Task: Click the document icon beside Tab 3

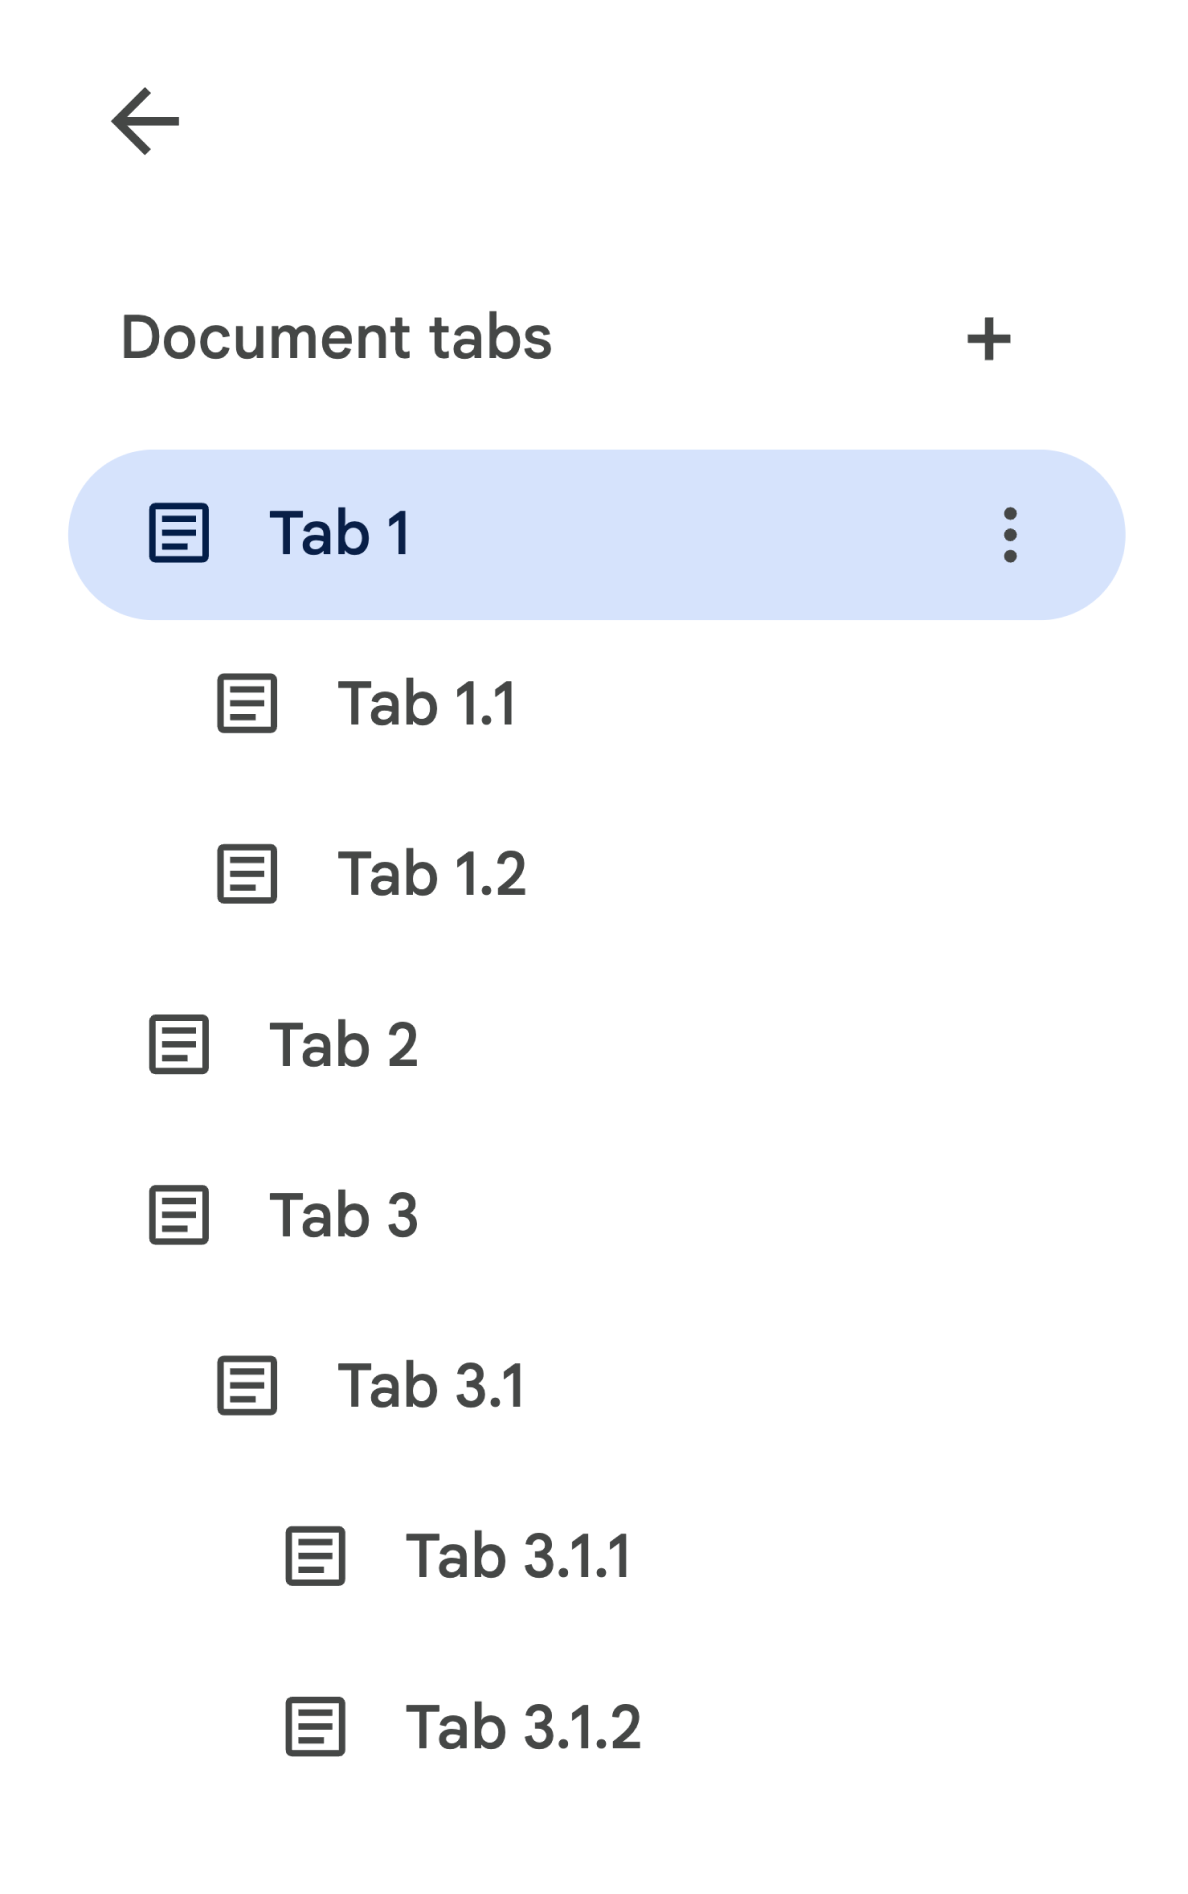Action: tap(180, 1216)
